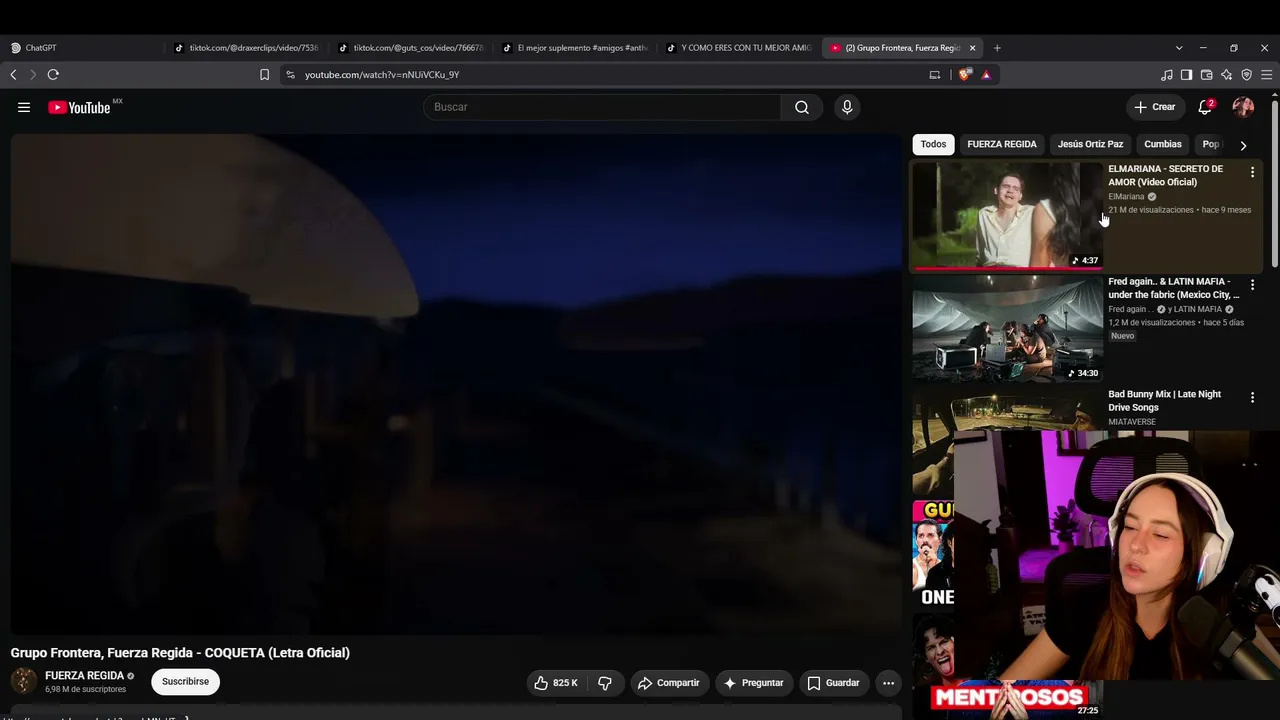
Task: Open the account avatar menu
Action: tap(1243, 107)
